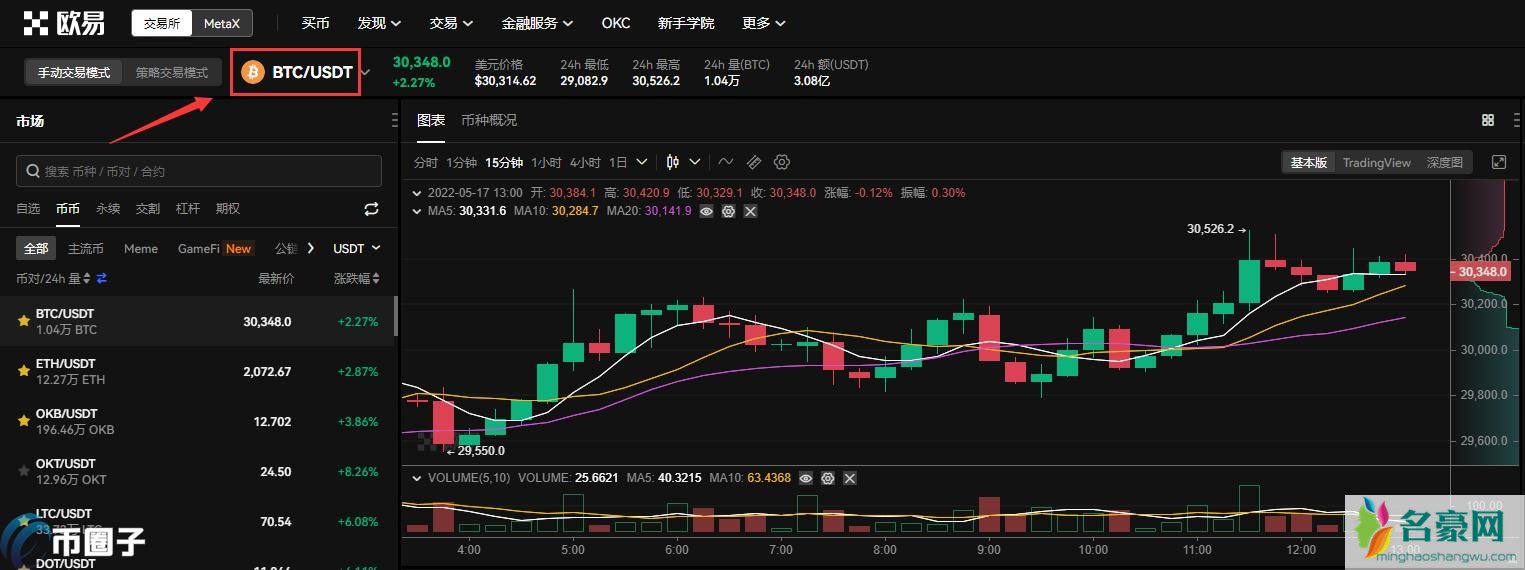Select MetaX mode toggle
Screen dimensions: 1525x570
click(x=222, y=22)
